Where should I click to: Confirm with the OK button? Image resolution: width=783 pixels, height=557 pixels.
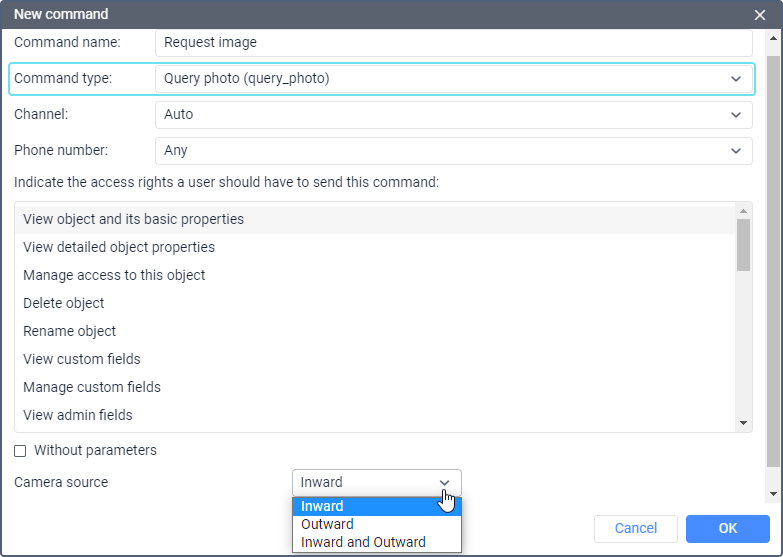(x=728, y=529)
